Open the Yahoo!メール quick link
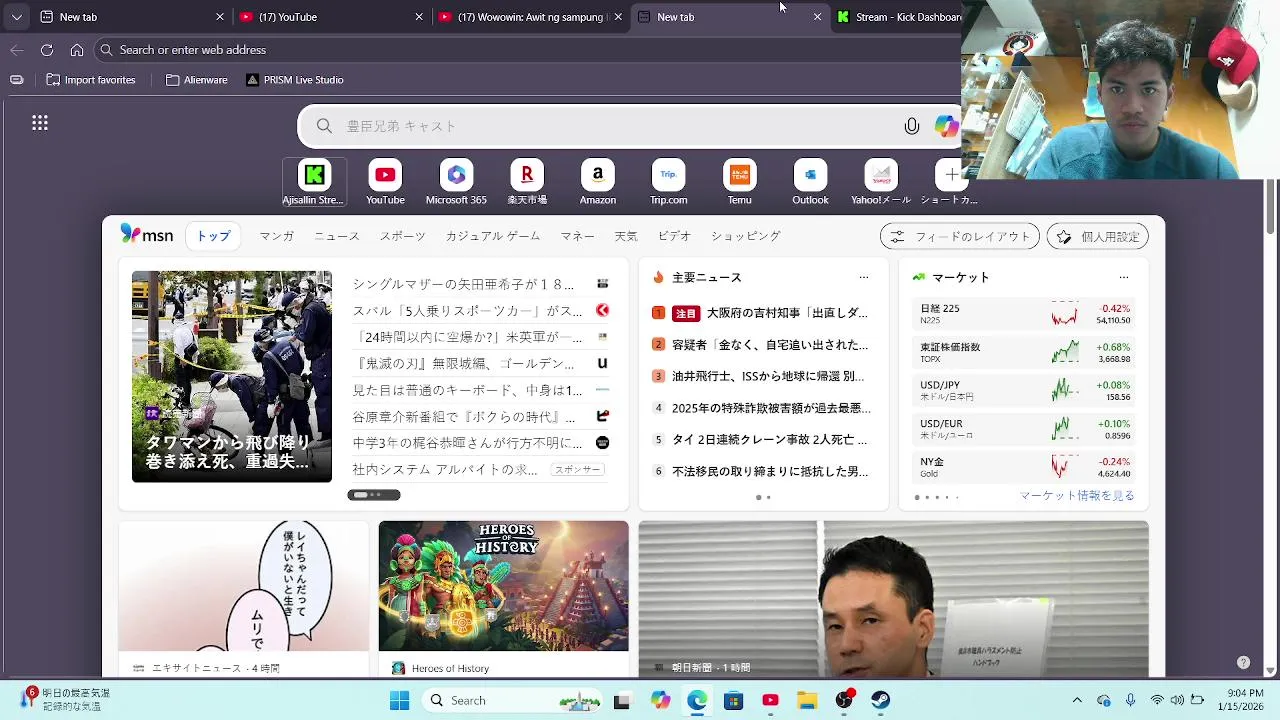1280x720 pixels. coord(881,182)
